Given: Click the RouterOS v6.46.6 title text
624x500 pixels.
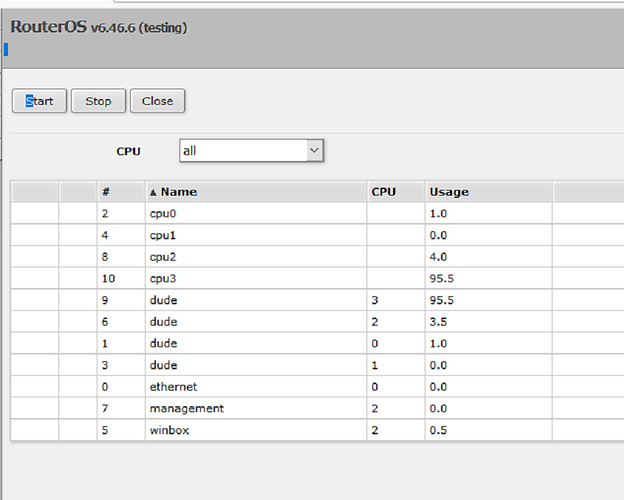Looking at the screenshot, I should point(98,28).
